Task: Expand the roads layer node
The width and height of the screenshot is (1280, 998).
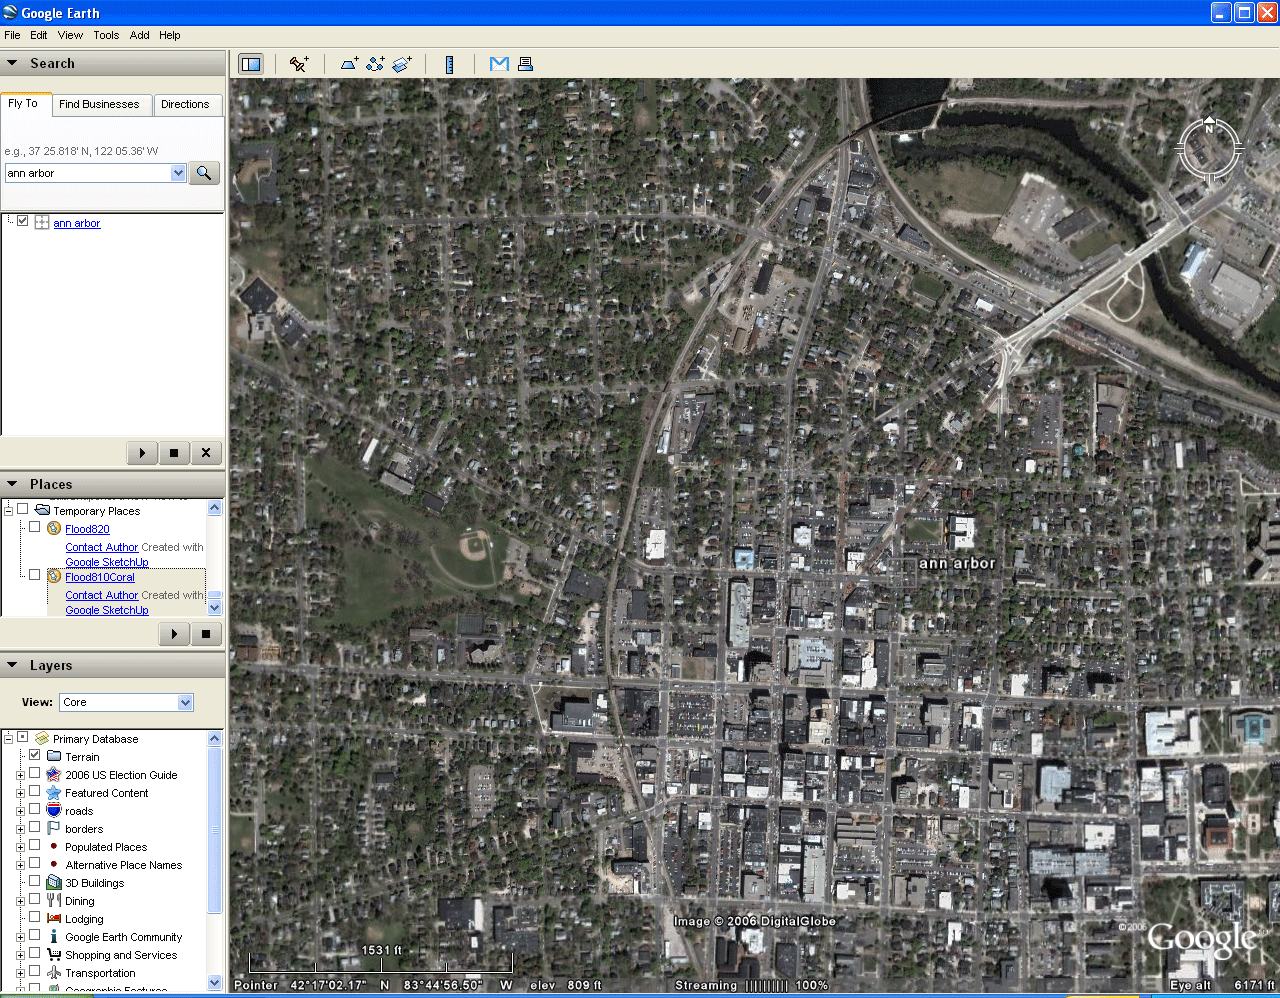Action: coord(20,811)
